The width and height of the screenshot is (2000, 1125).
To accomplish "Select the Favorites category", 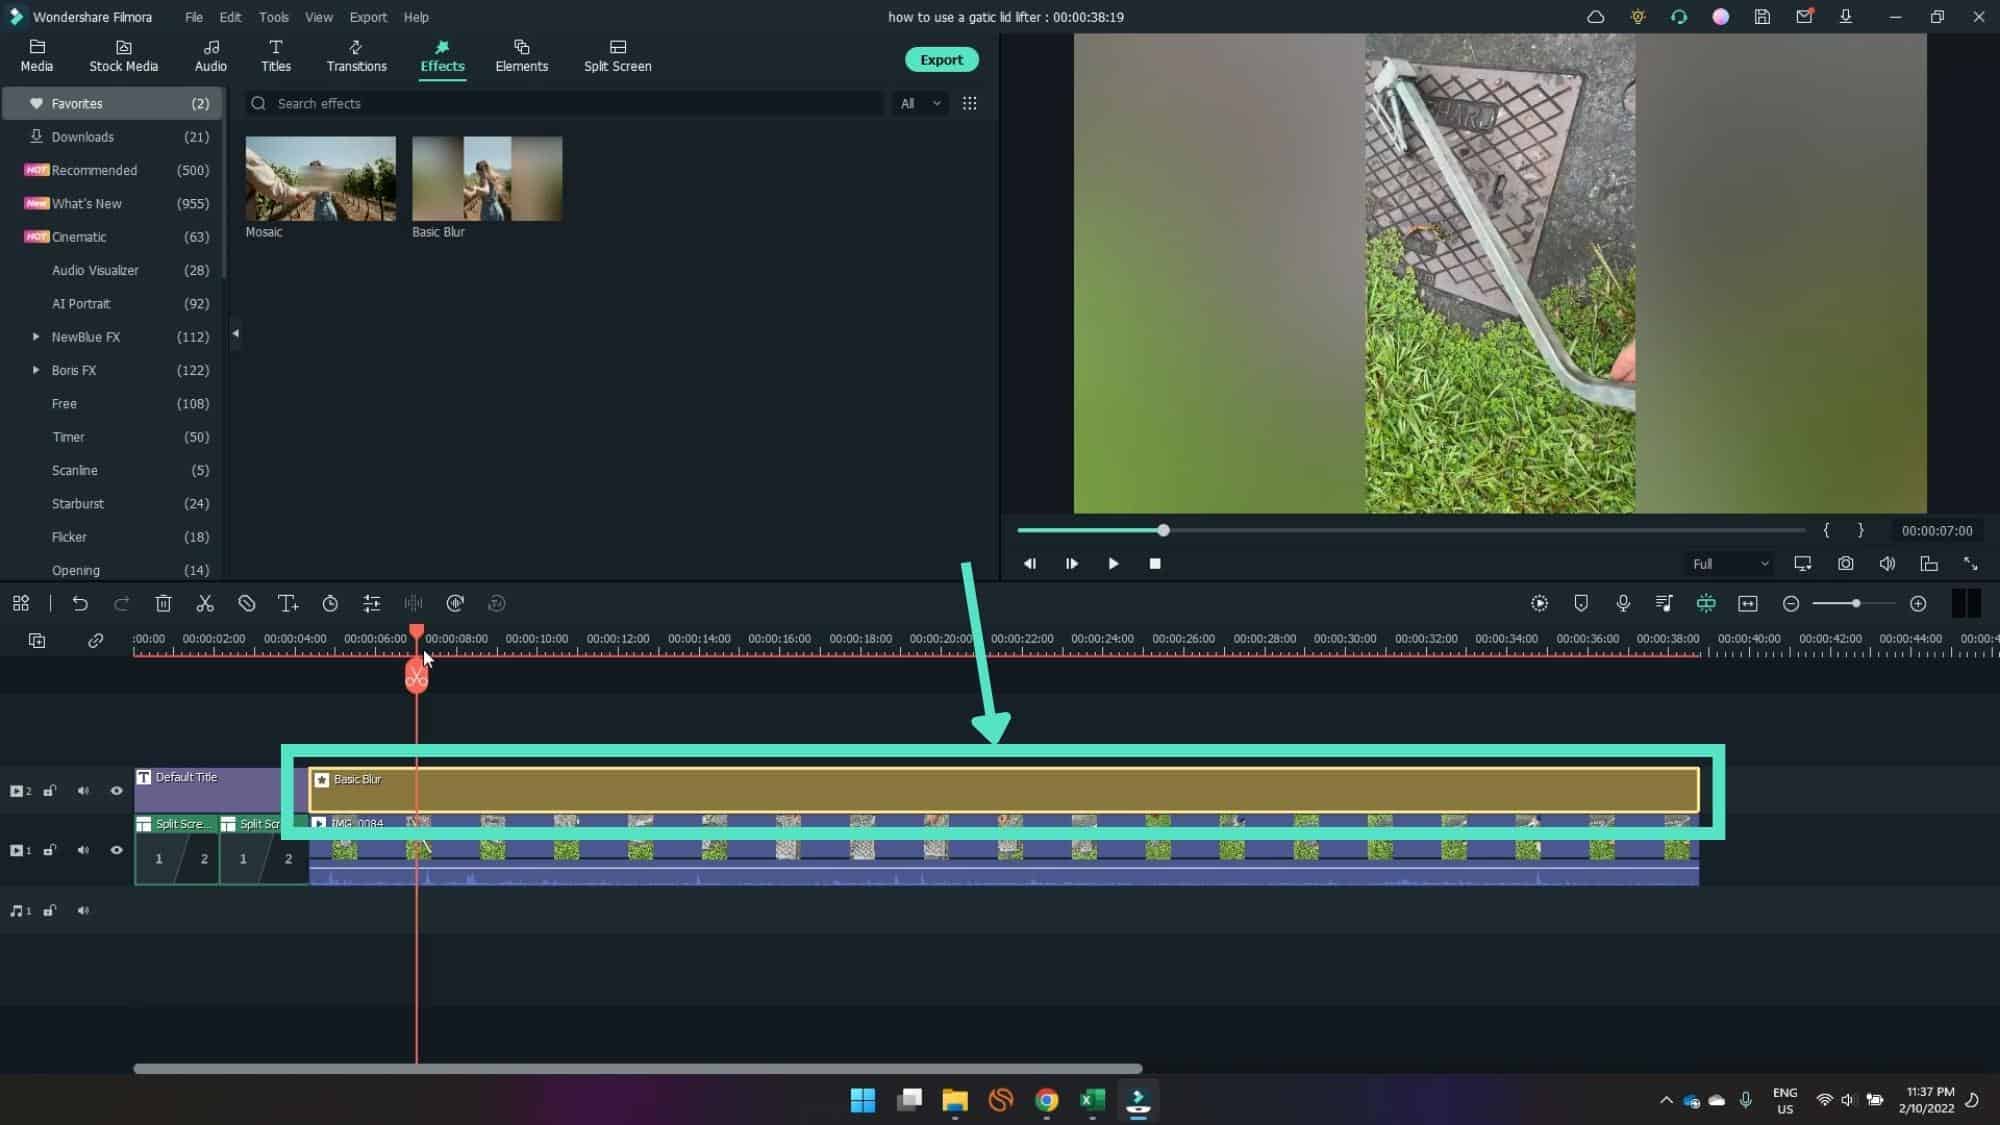I will click(x=112, y=103).
